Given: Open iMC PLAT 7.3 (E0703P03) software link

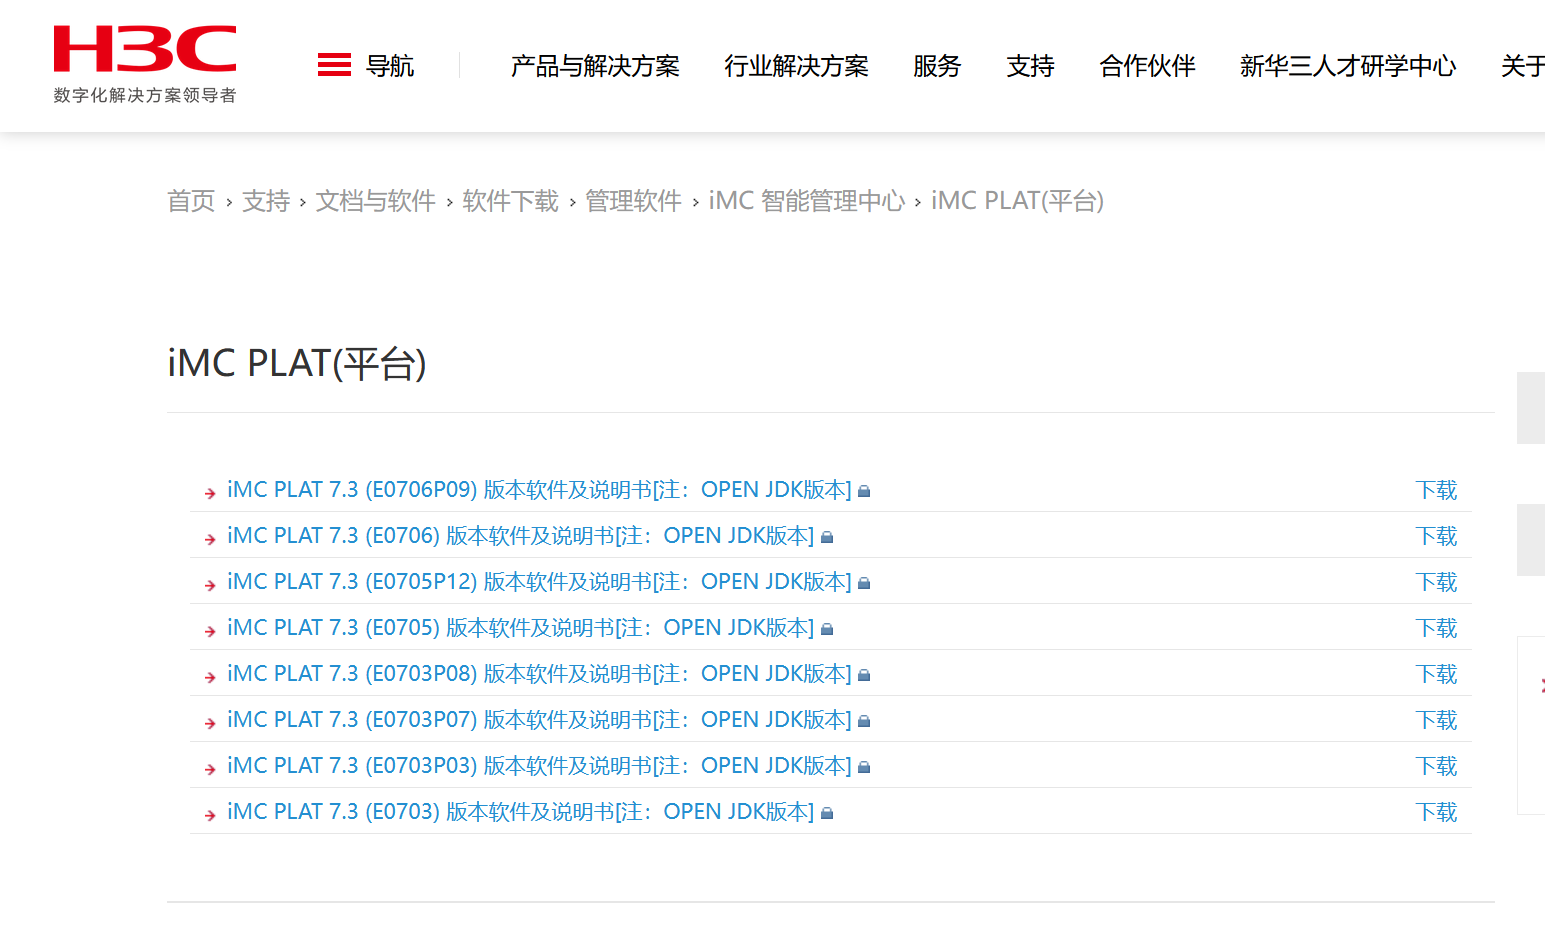Looking at the screenshot, I should [539, 766].
